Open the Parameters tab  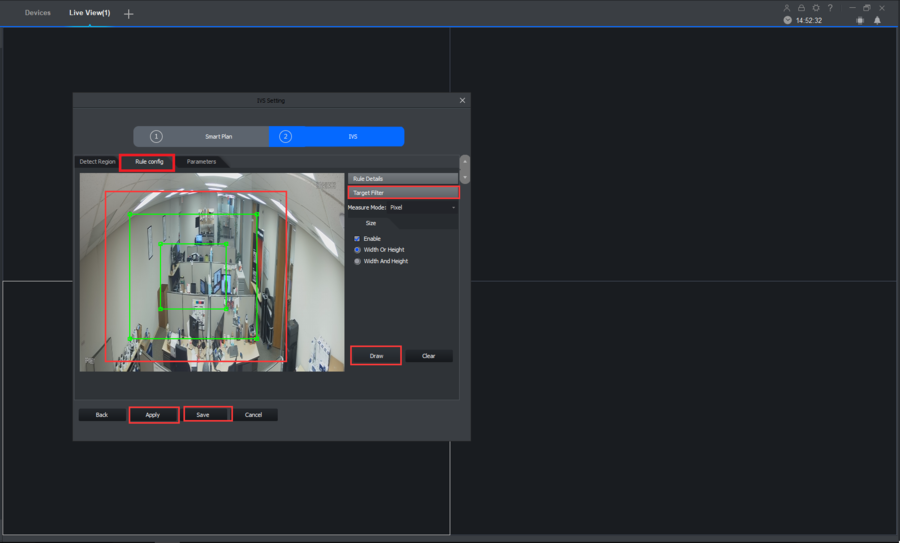[201, 162]
